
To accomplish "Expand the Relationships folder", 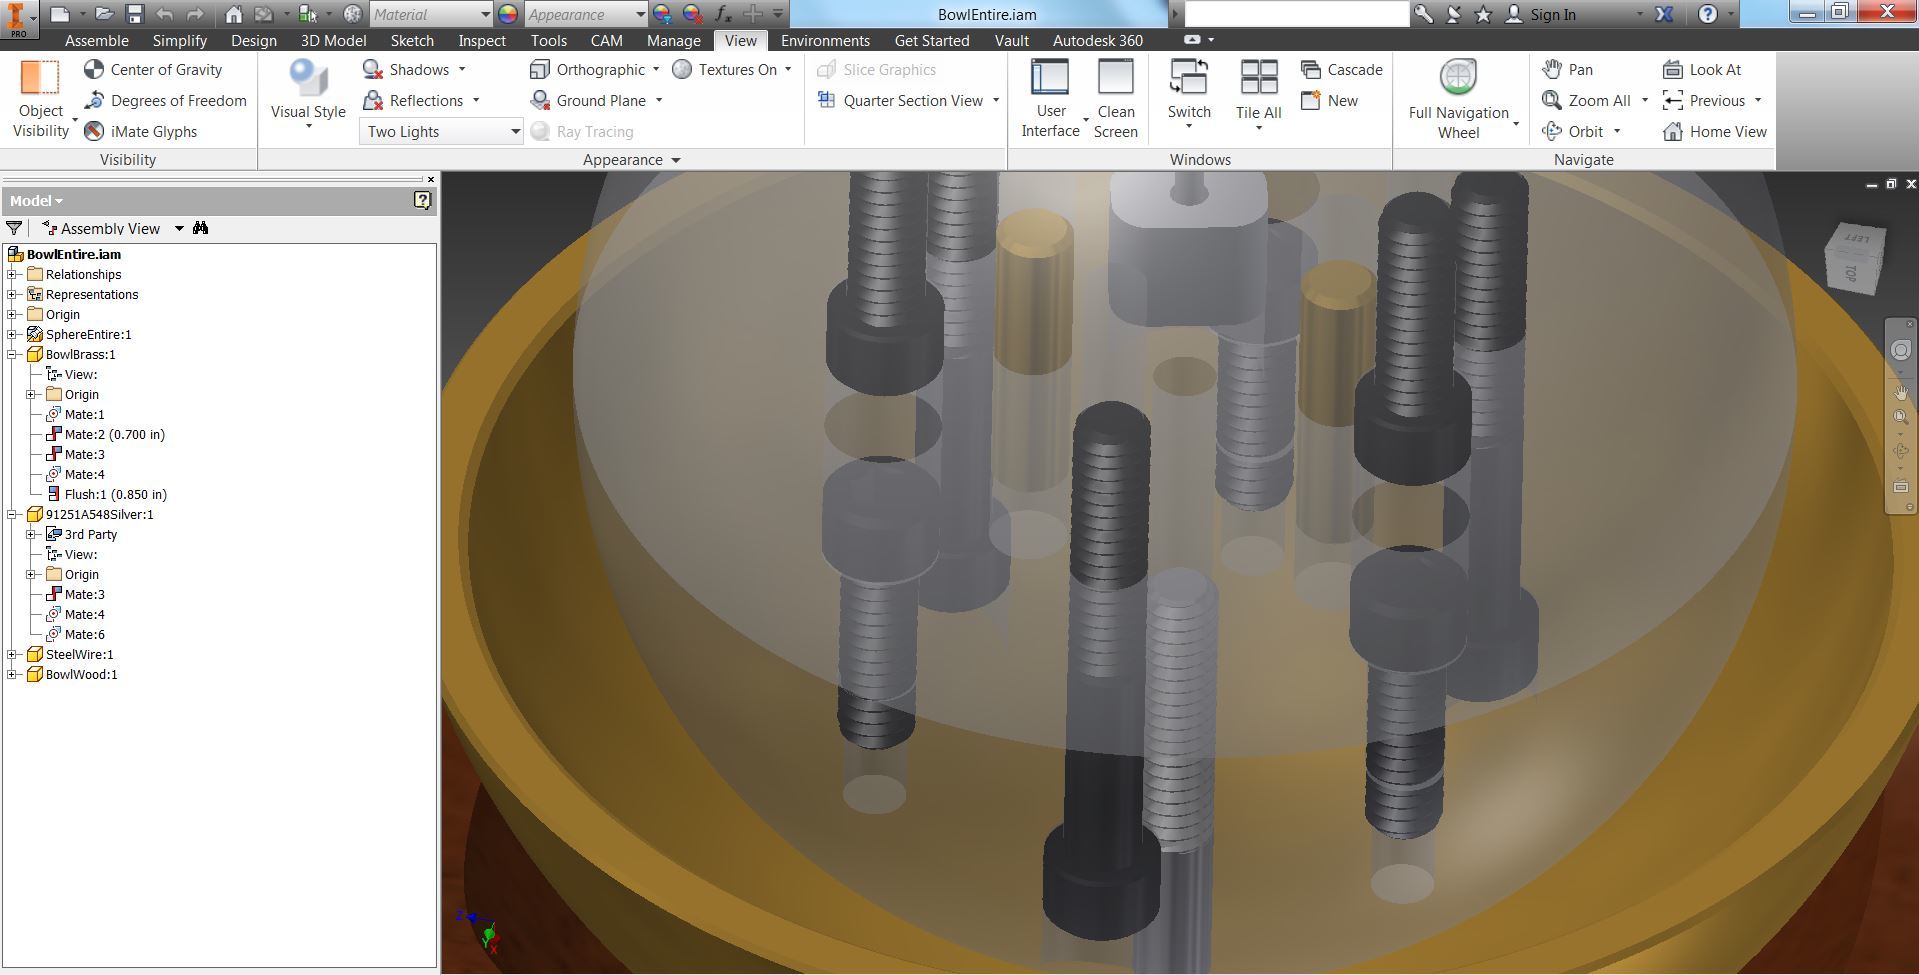I will [12, 274].
